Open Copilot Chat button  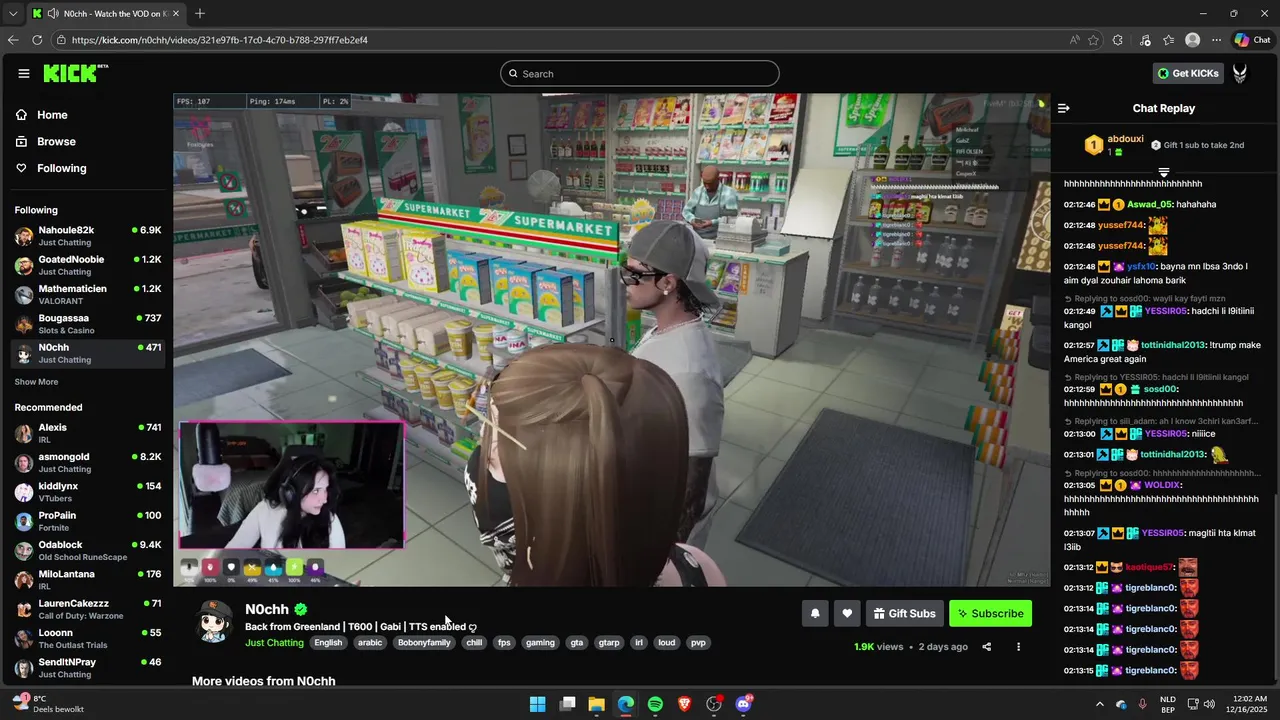1252,40
